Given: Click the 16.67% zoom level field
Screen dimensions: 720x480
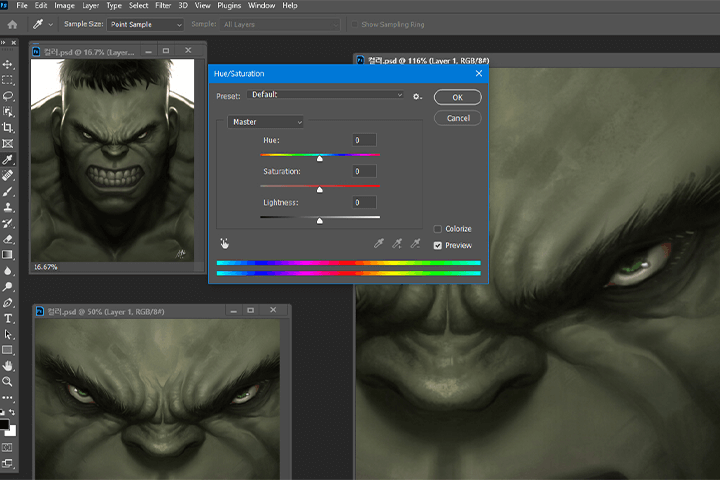Looking at the screenshot, I should click(x=46, y=267).
